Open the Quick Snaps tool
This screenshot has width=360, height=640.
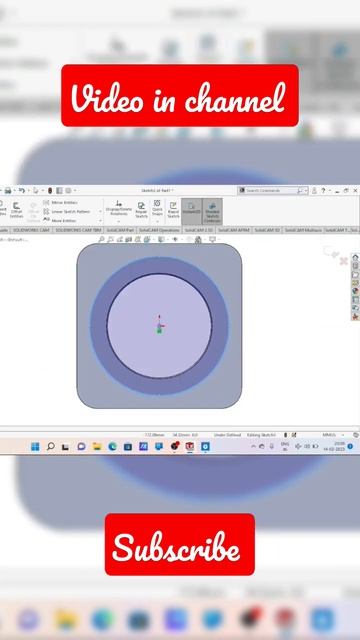(157, 208)
